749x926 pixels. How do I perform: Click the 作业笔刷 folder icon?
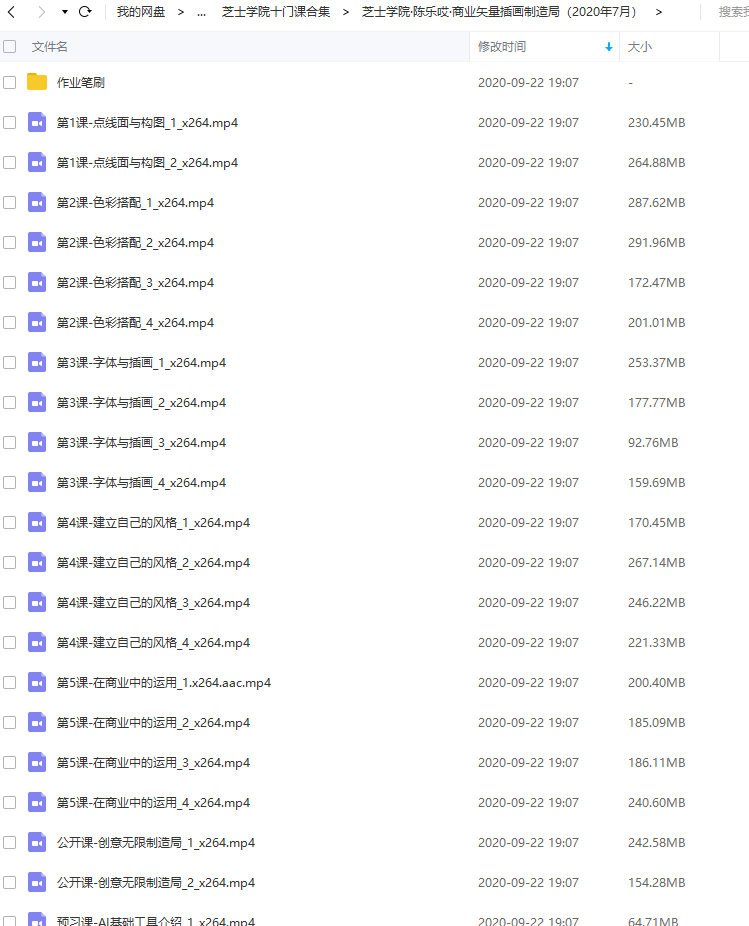(x=37, y=81)
